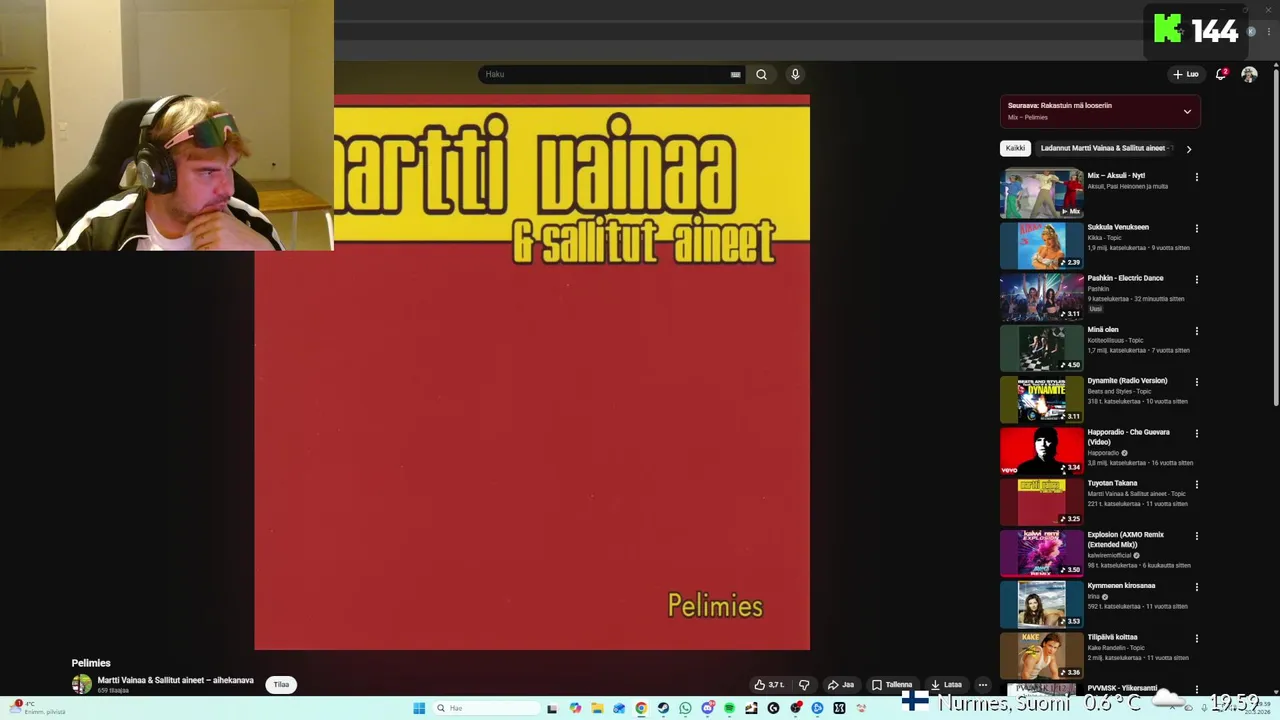
Task: Play the Kymmenen kirosanaa thumbnail
Action: (1041, 604)
